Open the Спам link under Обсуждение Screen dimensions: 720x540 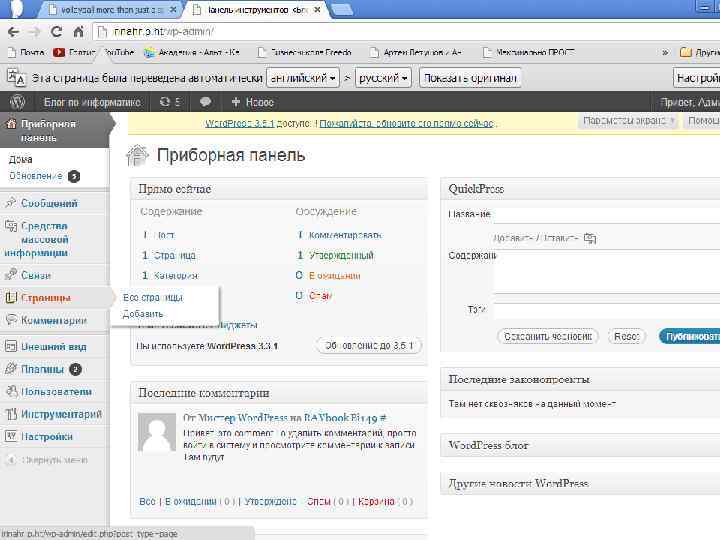(x=320, y=295)
